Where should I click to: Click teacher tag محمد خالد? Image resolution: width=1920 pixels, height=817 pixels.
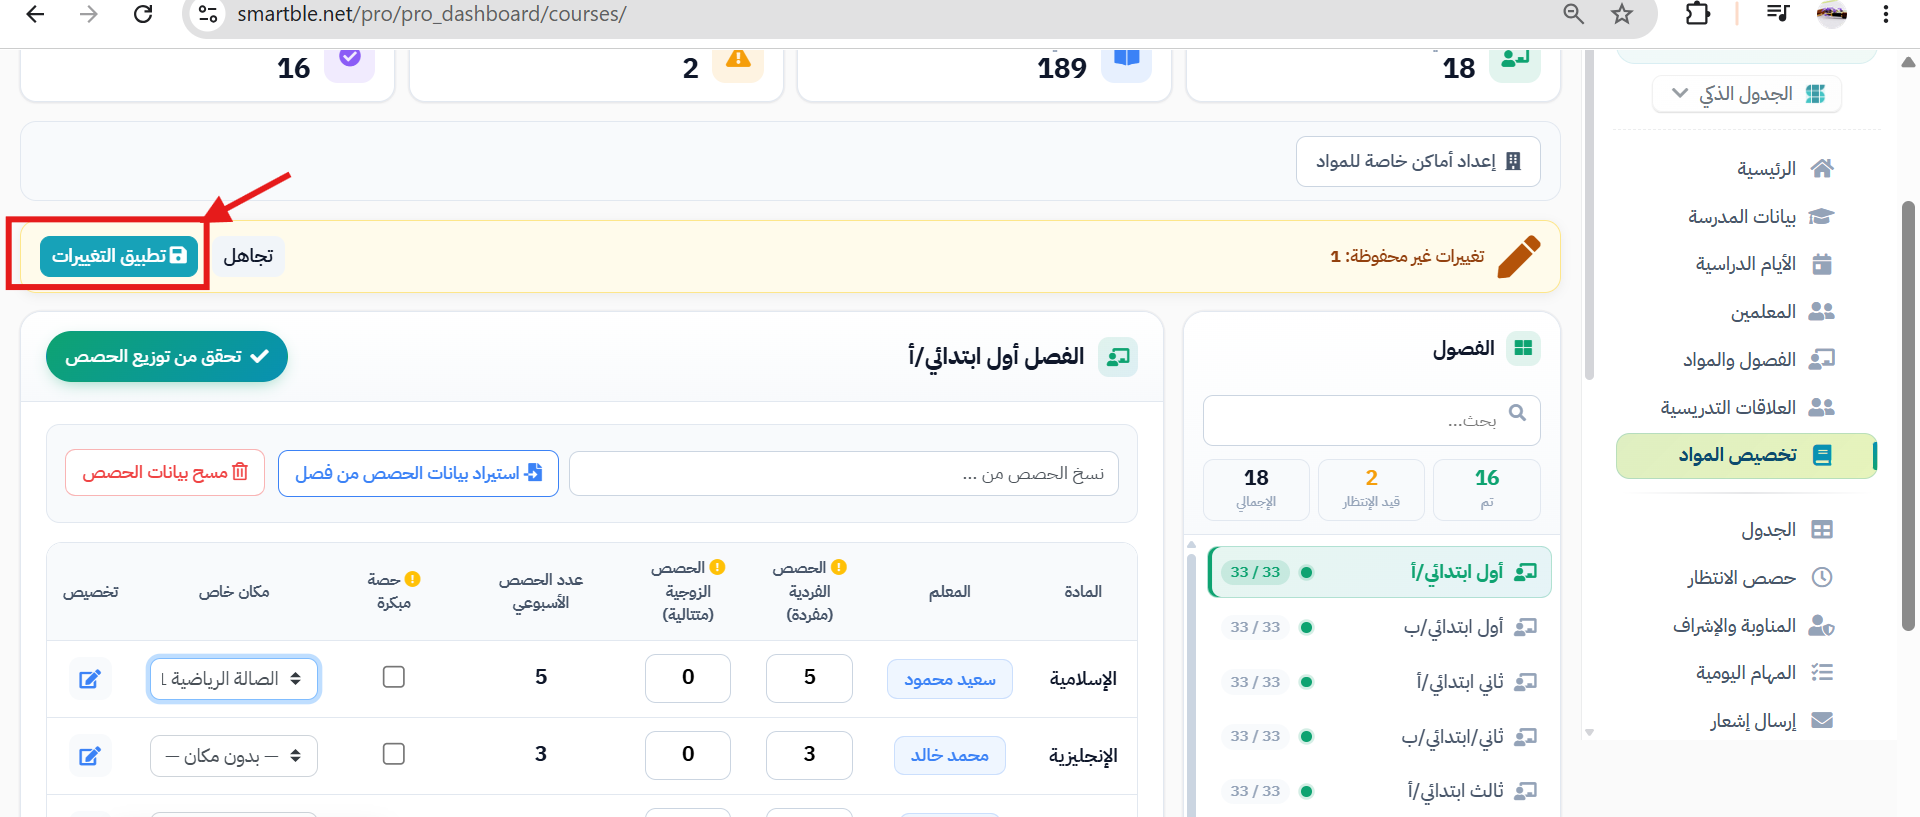tap(950, 755)
